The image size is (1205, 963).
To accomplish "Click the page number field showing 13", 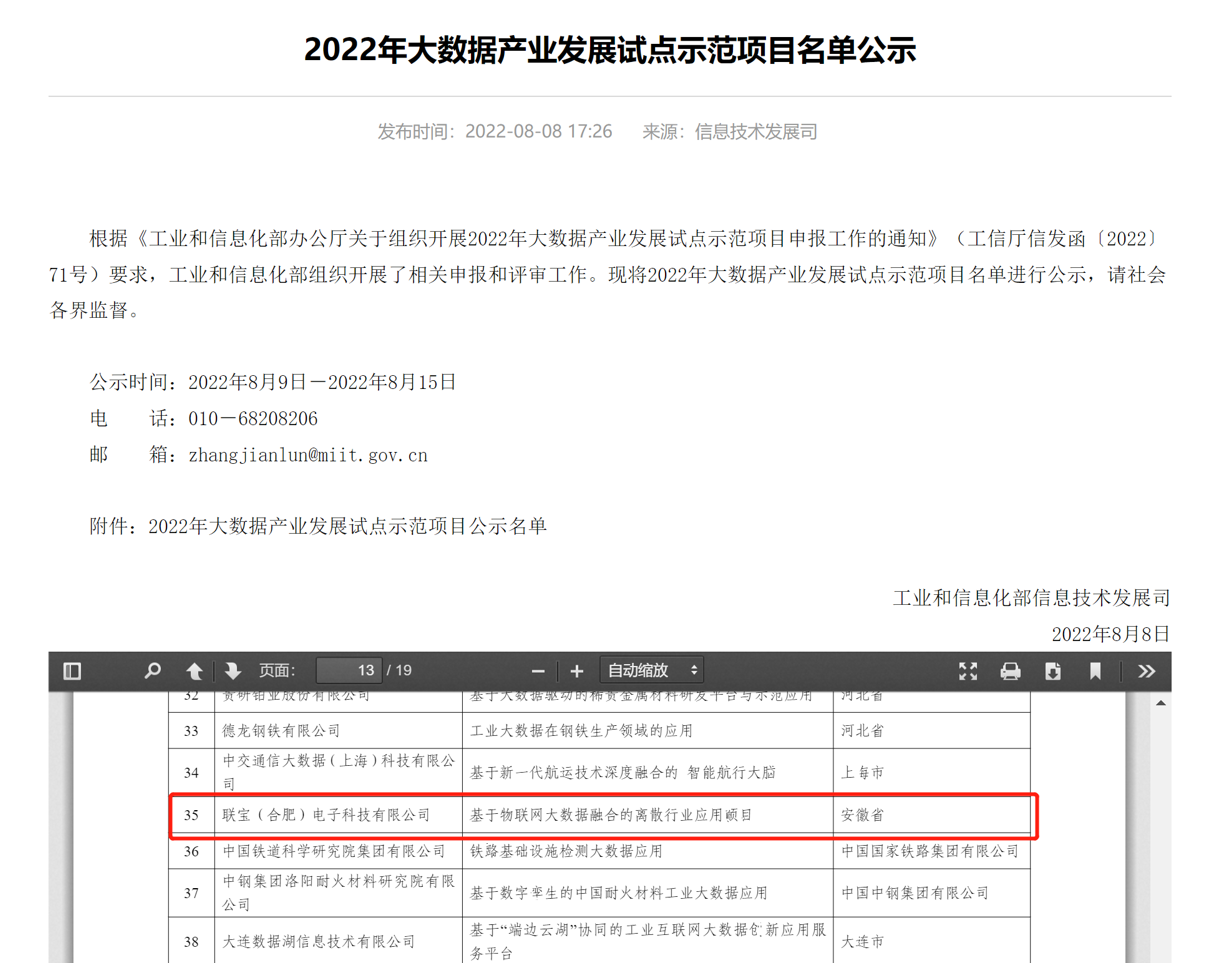I will (348, 670).
